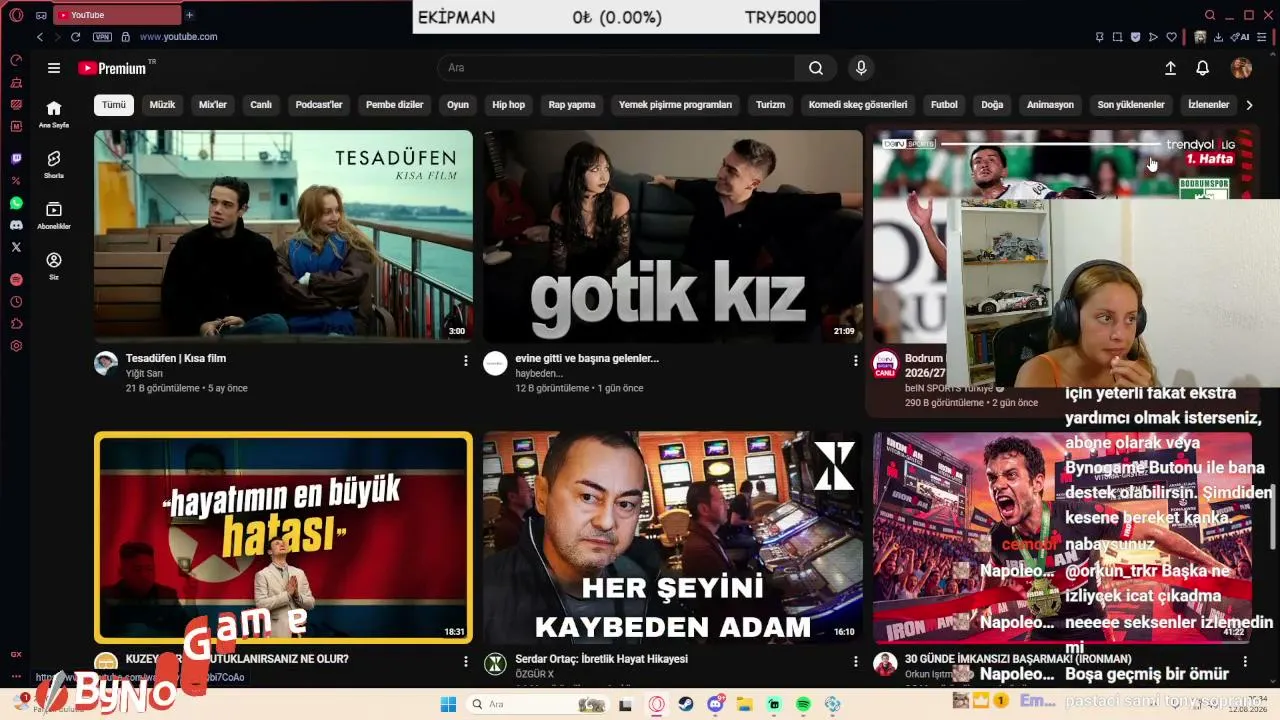The width and height of the screenshot is (1280, 720).
Task: Open options menu for 'evine gitti' video
Action: 855,360
